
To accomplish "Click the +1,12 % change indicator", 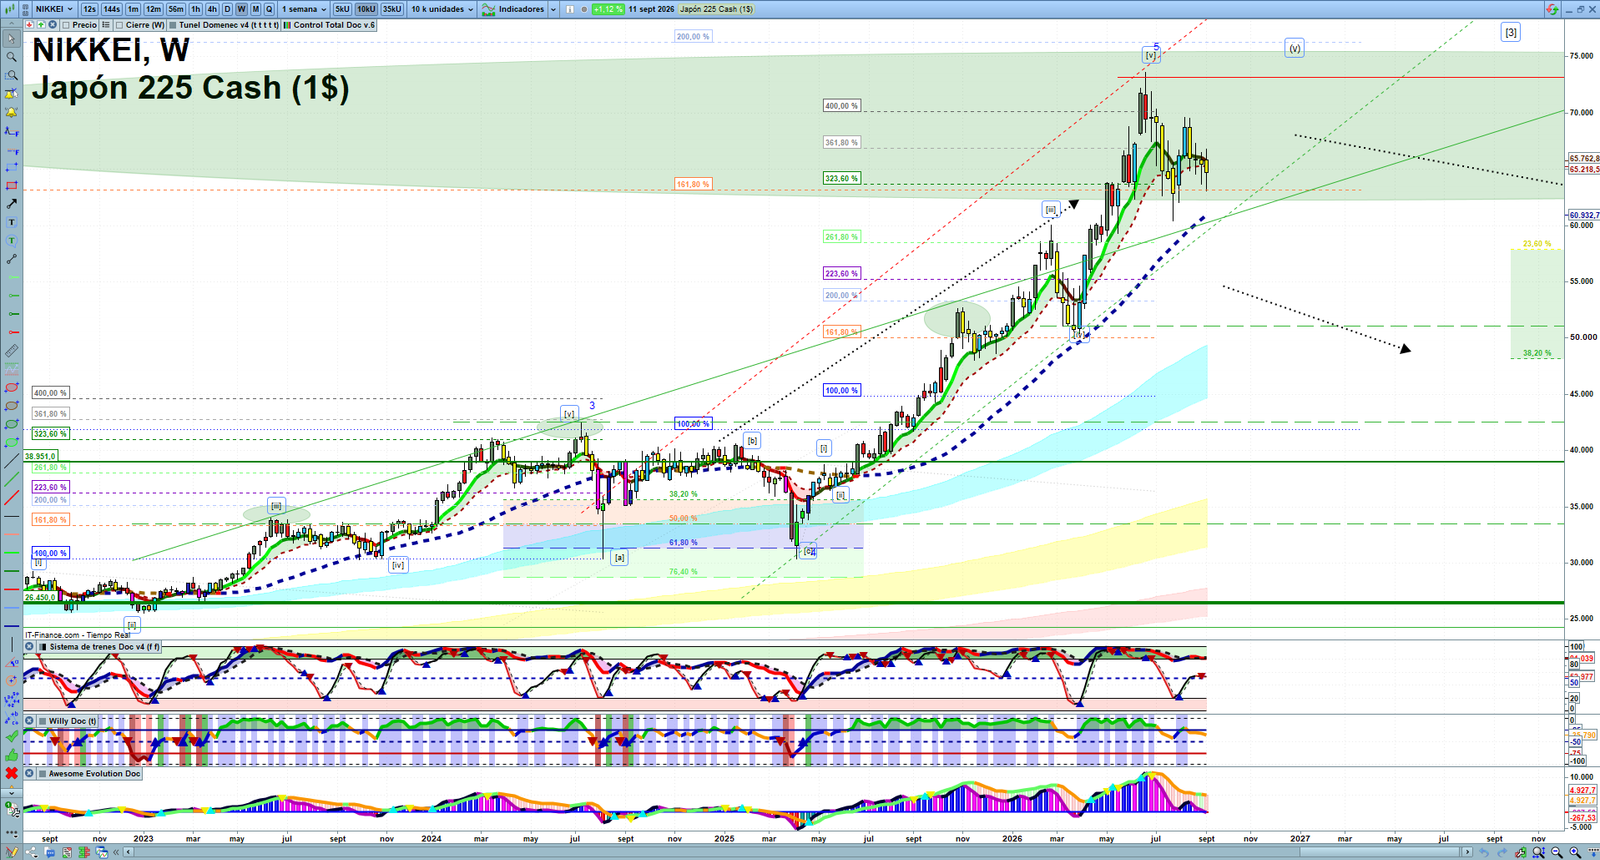I will coord(608,9).
